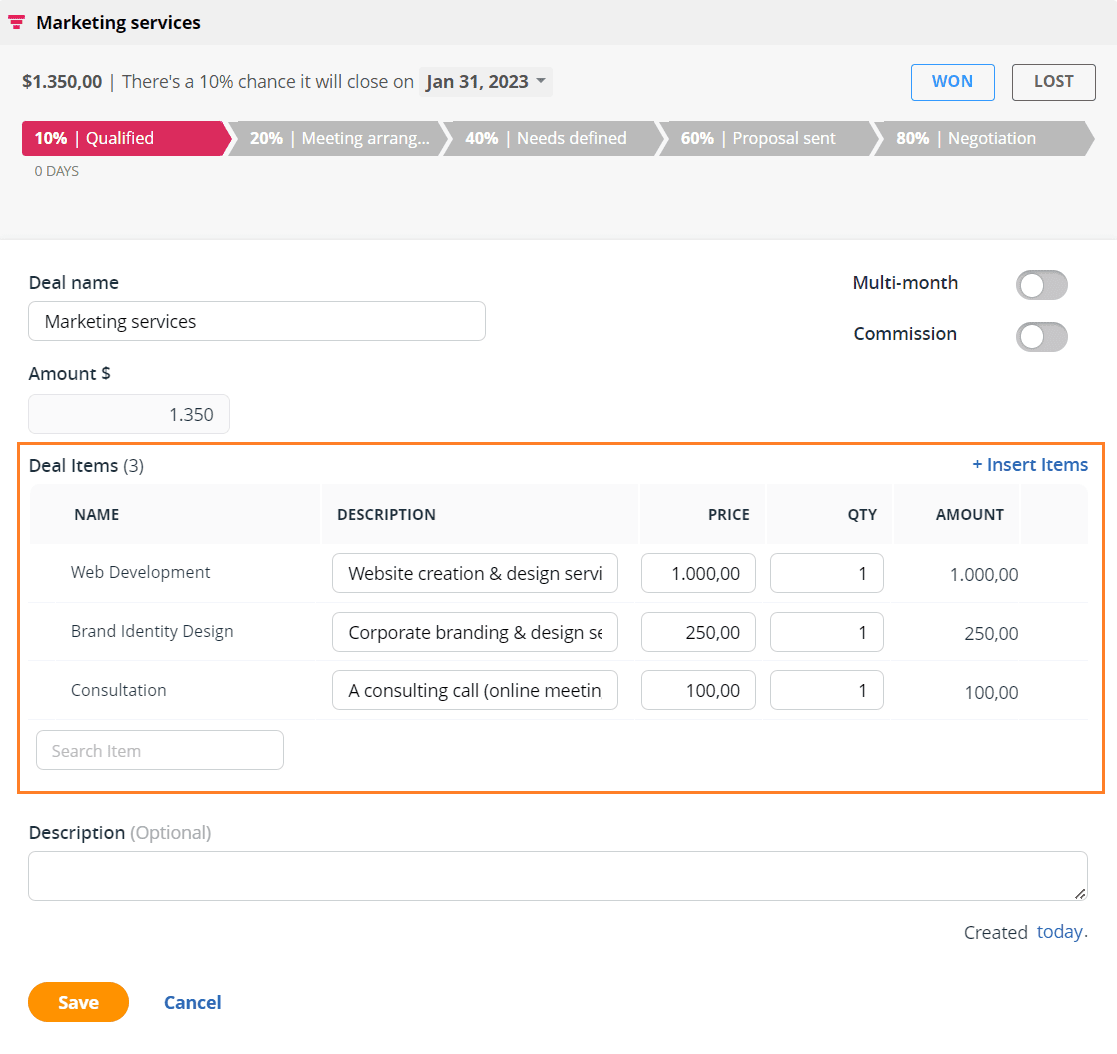Select the 40% Needs defined stage

tap(545, 138)
